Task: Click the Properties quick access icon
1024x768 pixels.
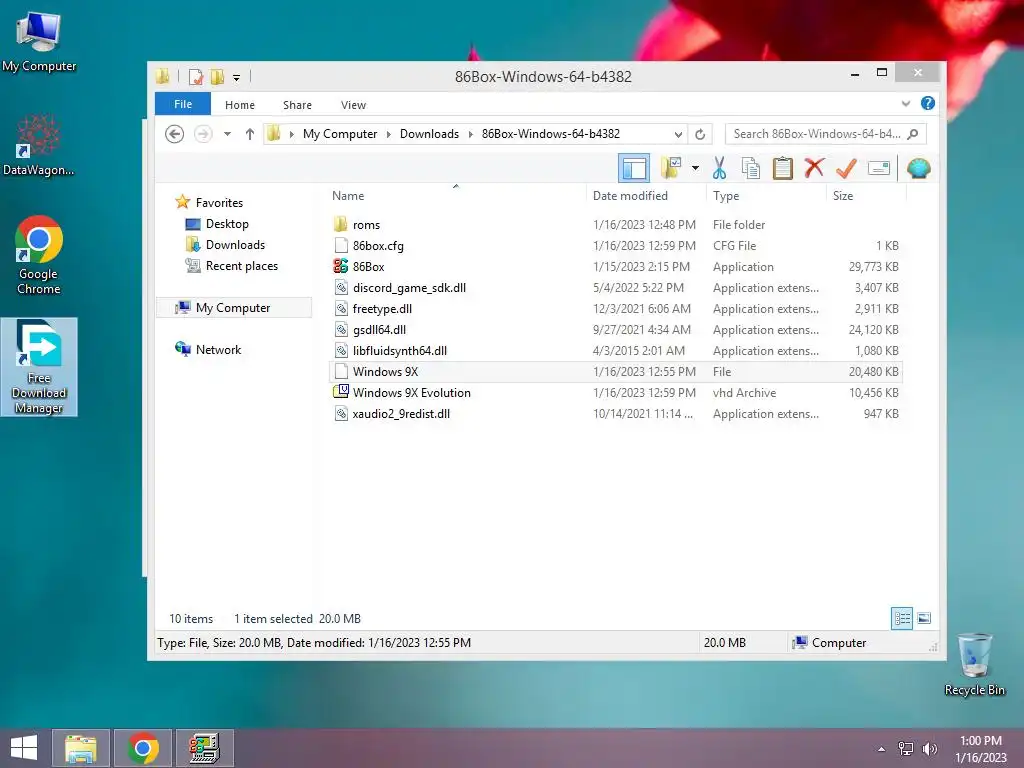Action: click(x=195, y=77)
